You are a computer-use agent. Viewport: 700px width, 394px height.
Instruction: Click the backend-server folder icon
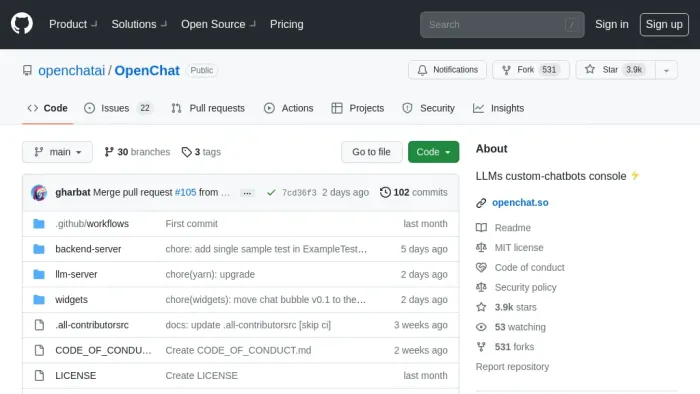[39, 249]
